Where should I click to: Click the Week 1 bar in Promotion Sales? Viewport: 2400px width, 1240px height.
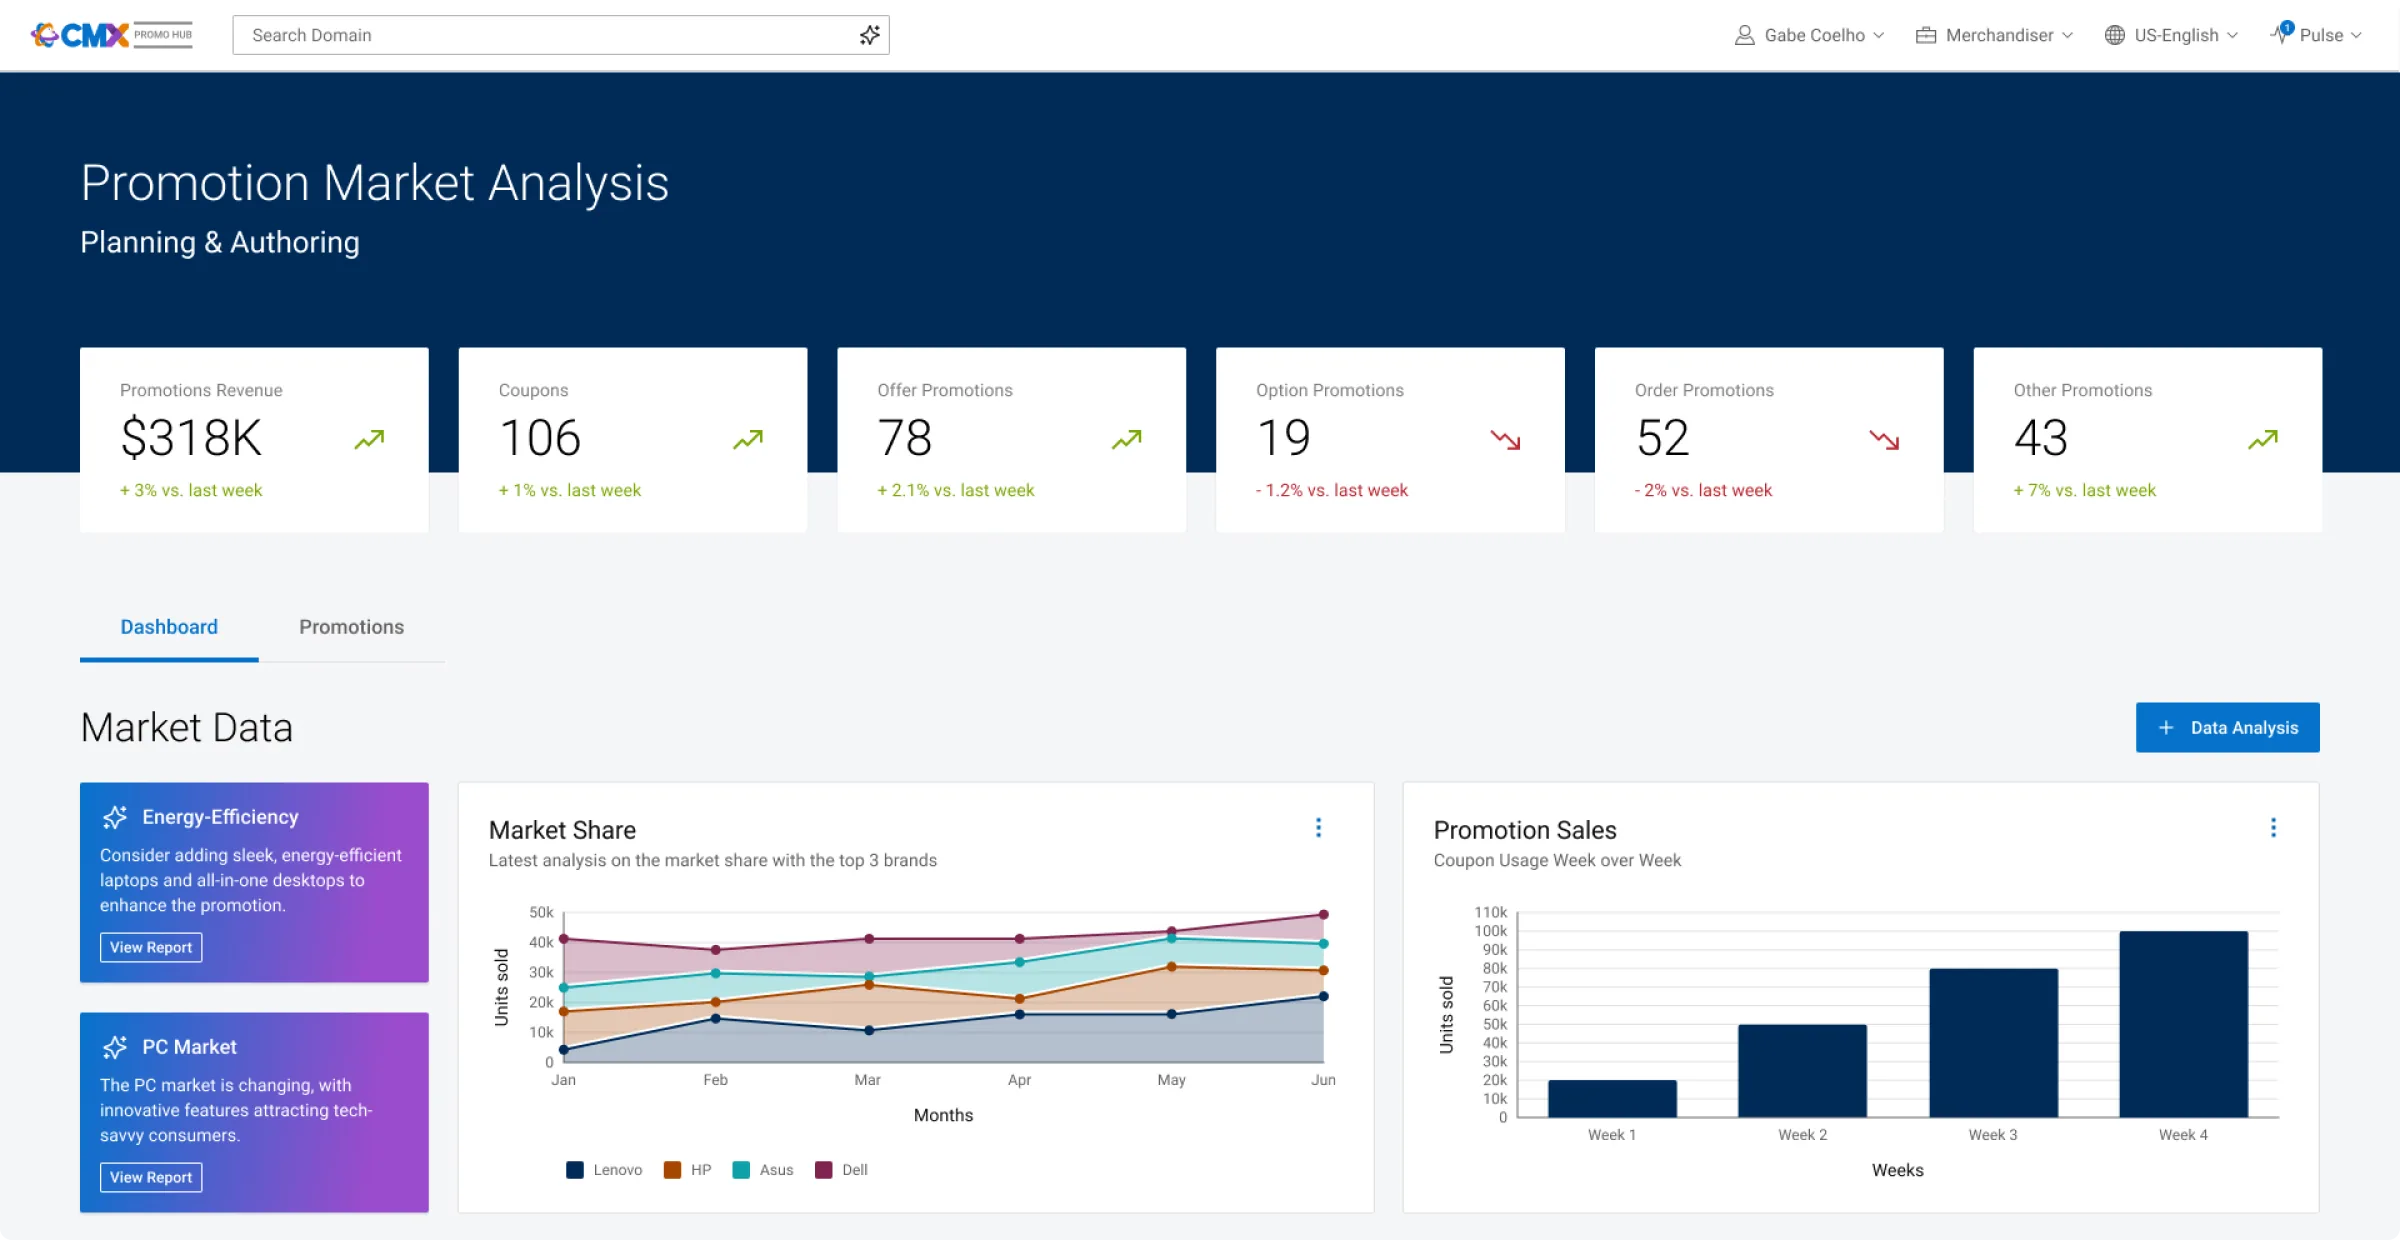[x=1612, y=1098]
